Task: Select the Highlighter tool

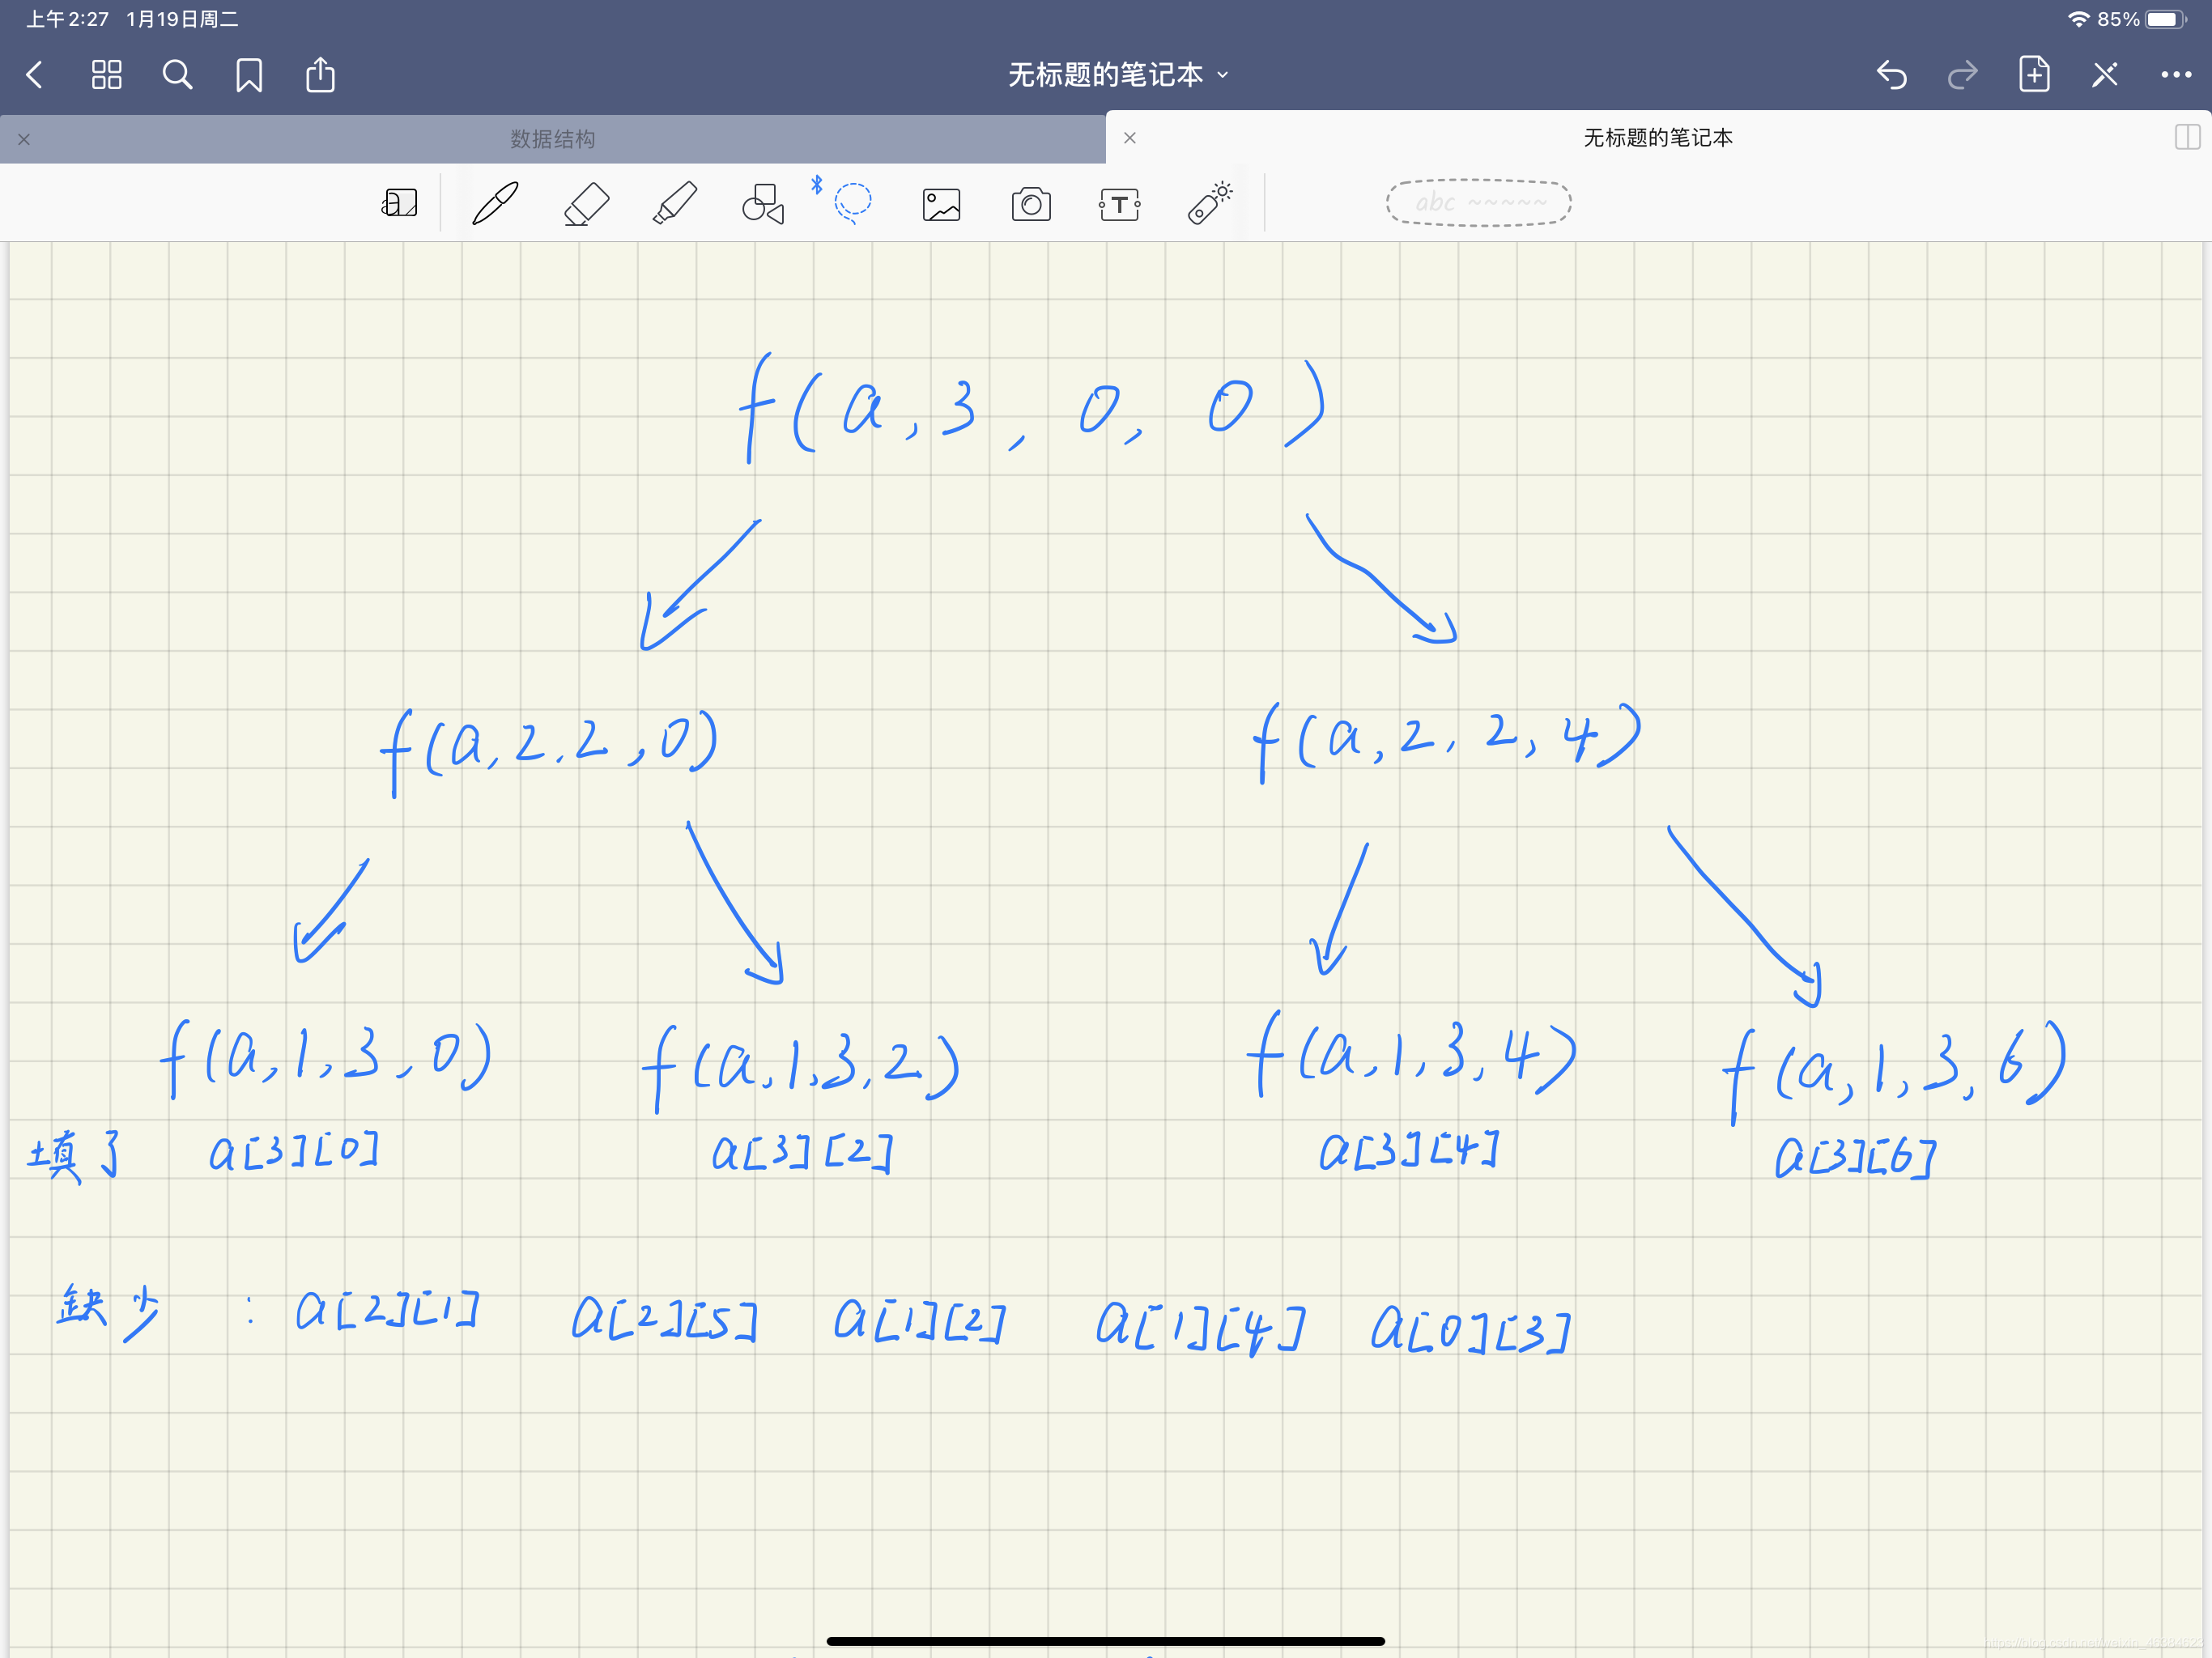Action: 675,204
